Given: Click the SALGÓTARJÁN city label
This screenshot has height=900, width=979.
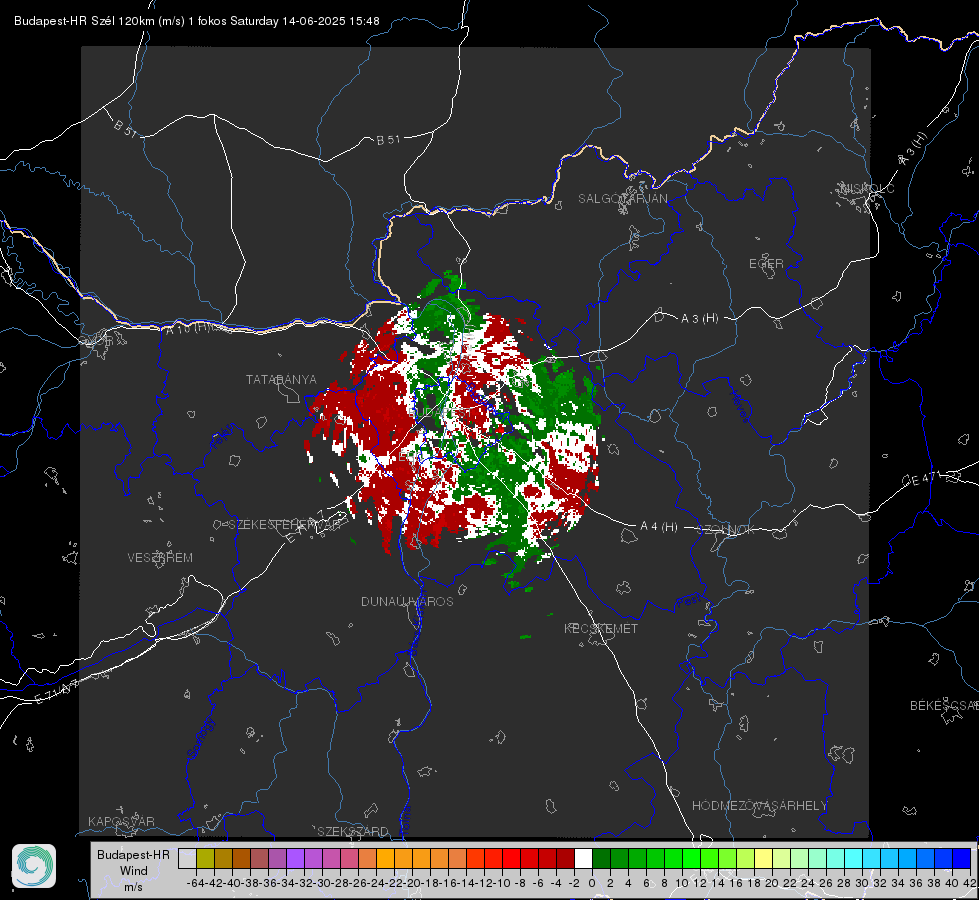Looking at the screenshot, I should [622, 199].
